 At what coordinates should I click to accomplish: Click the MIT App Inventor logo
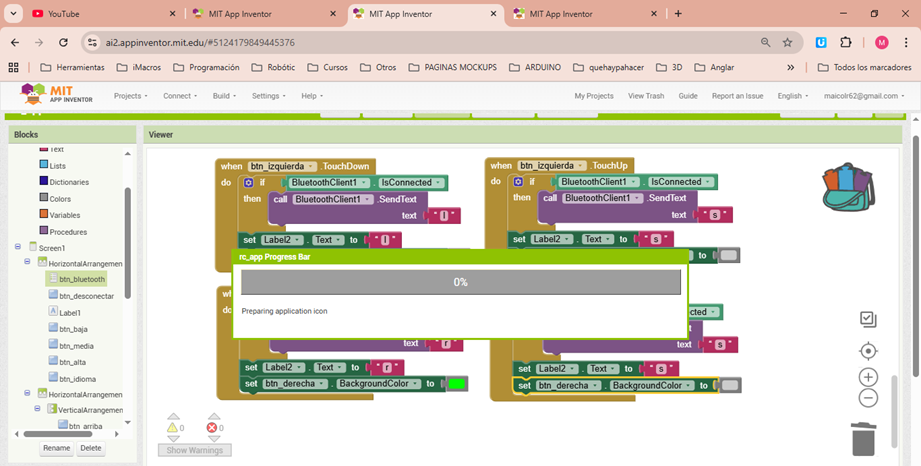click(58, 95)
